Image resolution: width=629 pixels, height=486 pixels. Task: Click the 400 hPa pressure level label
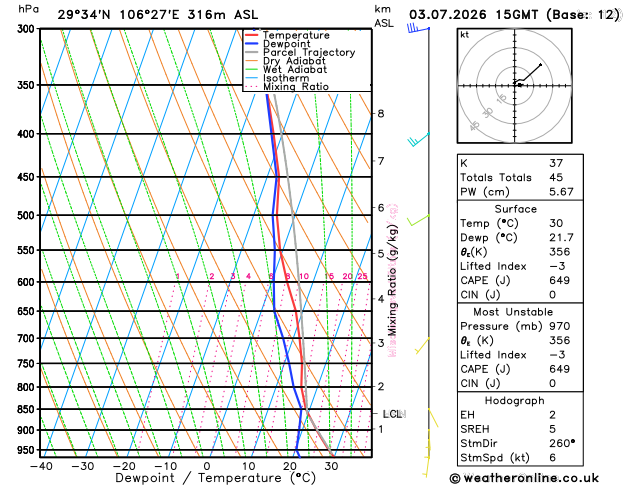coord(28,134)
